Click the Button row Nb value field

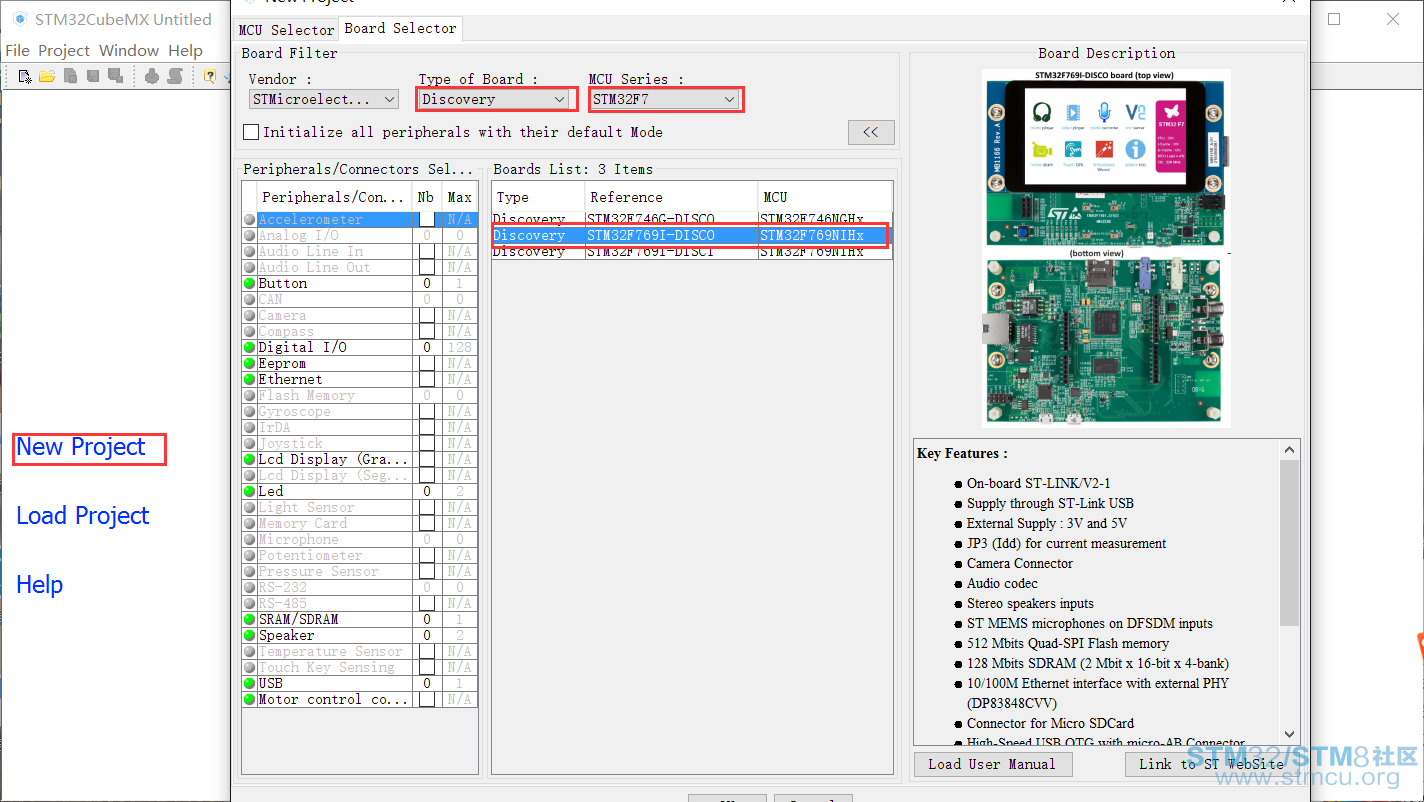pyautogui.click(x=427, y=284)
